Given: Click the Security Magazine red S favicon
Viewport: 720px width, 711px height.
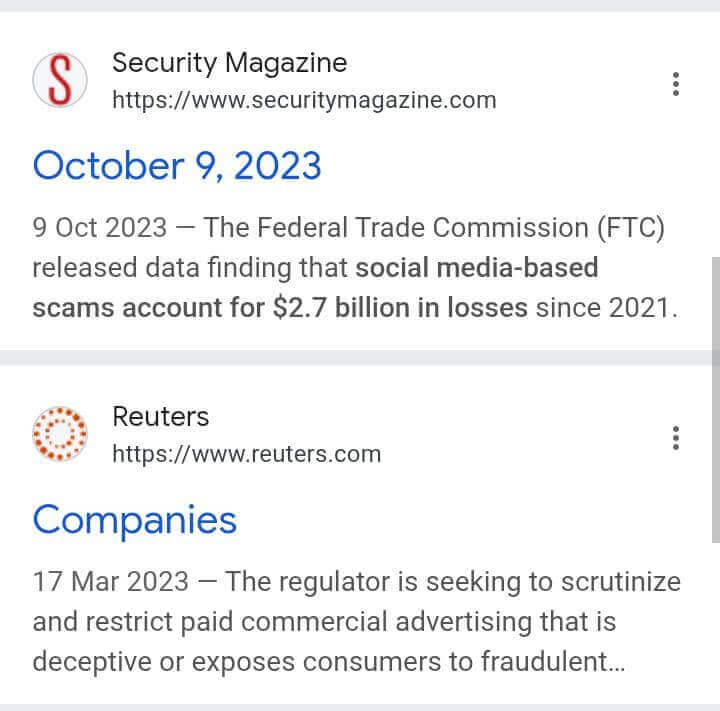Looking at the screenshot, I should tap(60, 80).
